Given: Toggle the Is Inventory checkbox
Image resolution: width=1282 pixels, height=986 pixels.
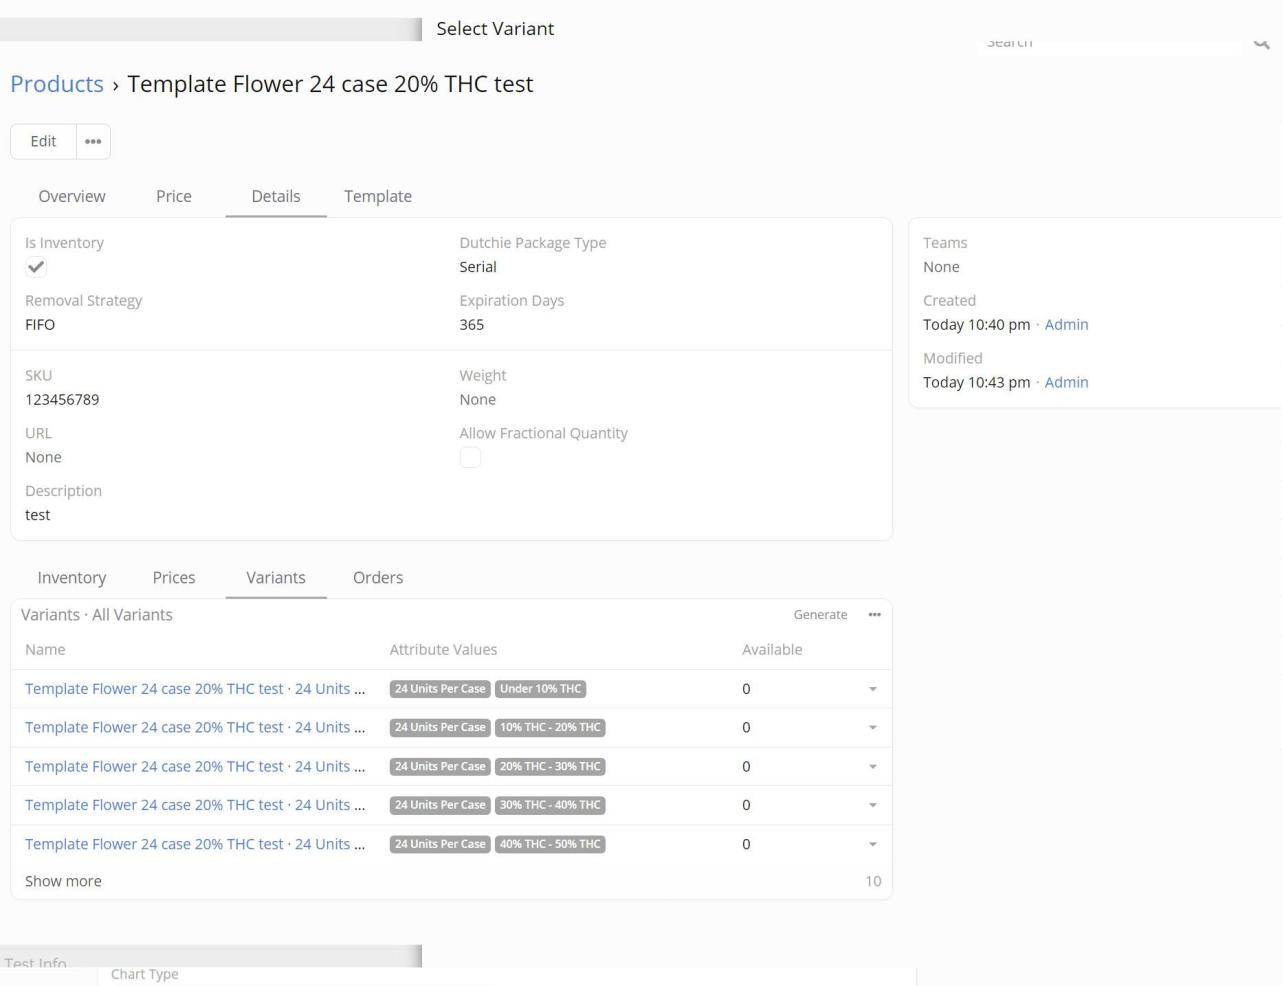Looking at the screenshot, I should (36, 267).
